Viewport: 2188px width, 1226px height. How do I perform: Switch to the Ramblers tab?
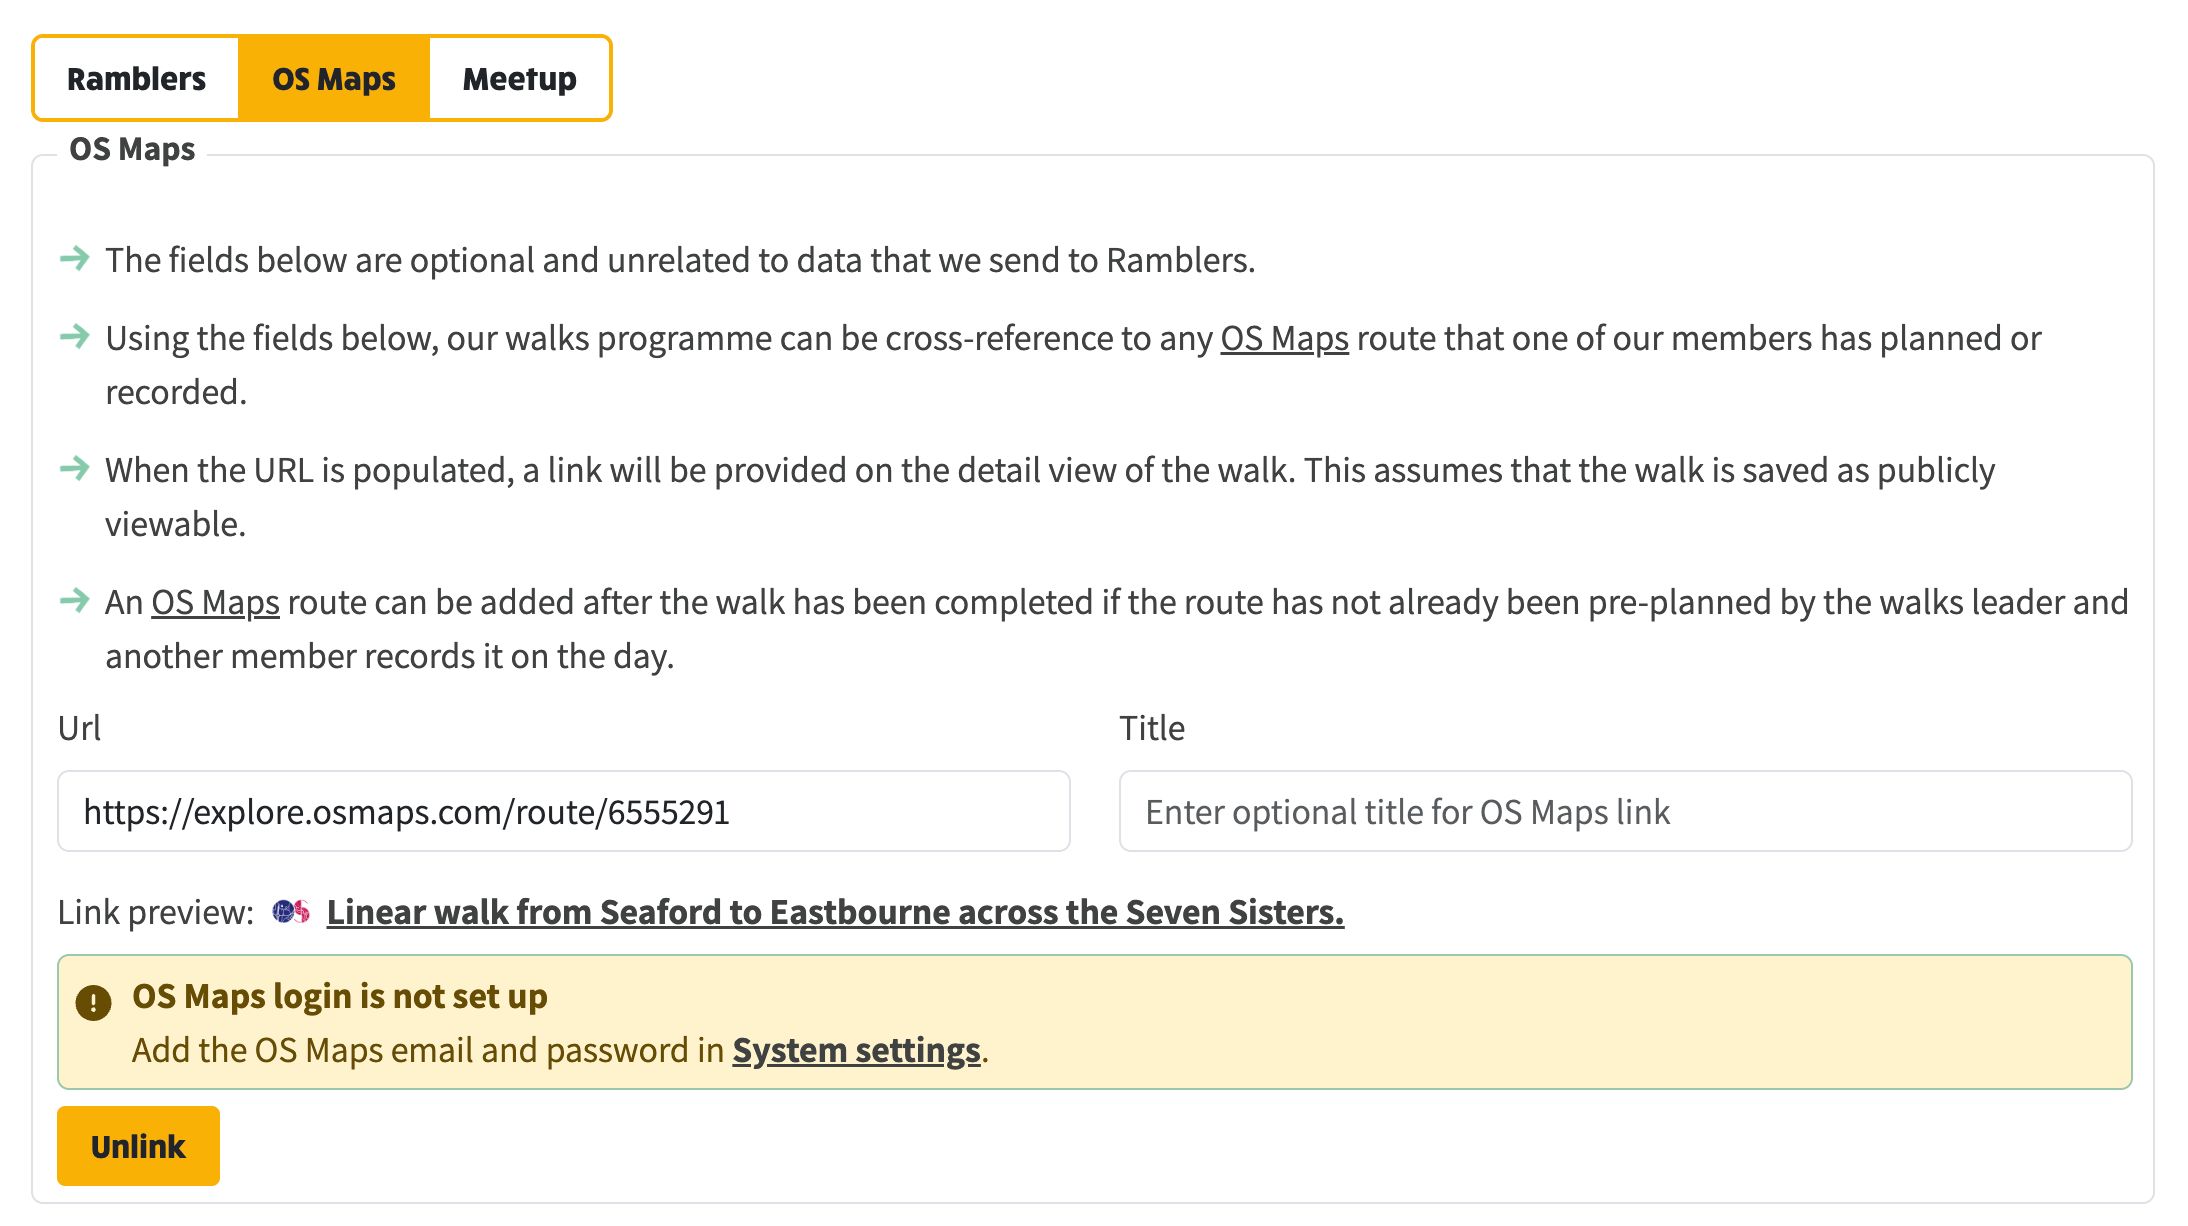136,79
